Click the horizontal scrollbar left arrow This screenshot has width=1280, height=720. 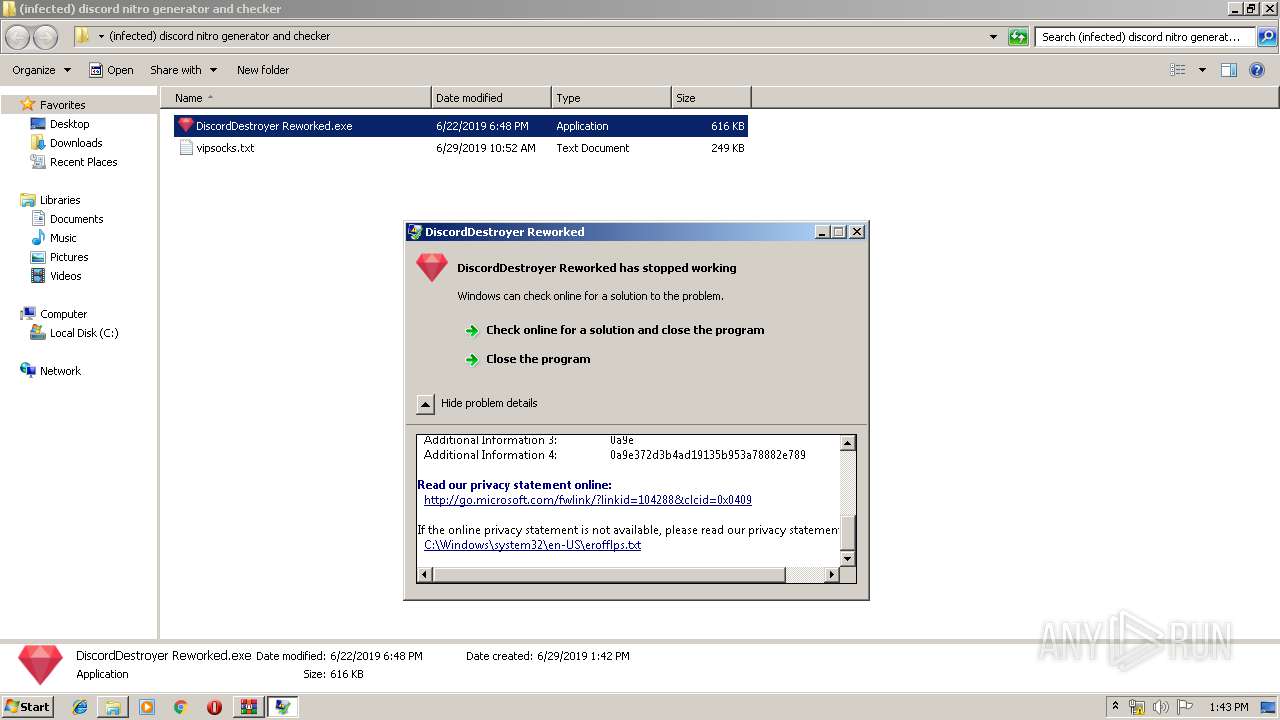pos(425,575)
